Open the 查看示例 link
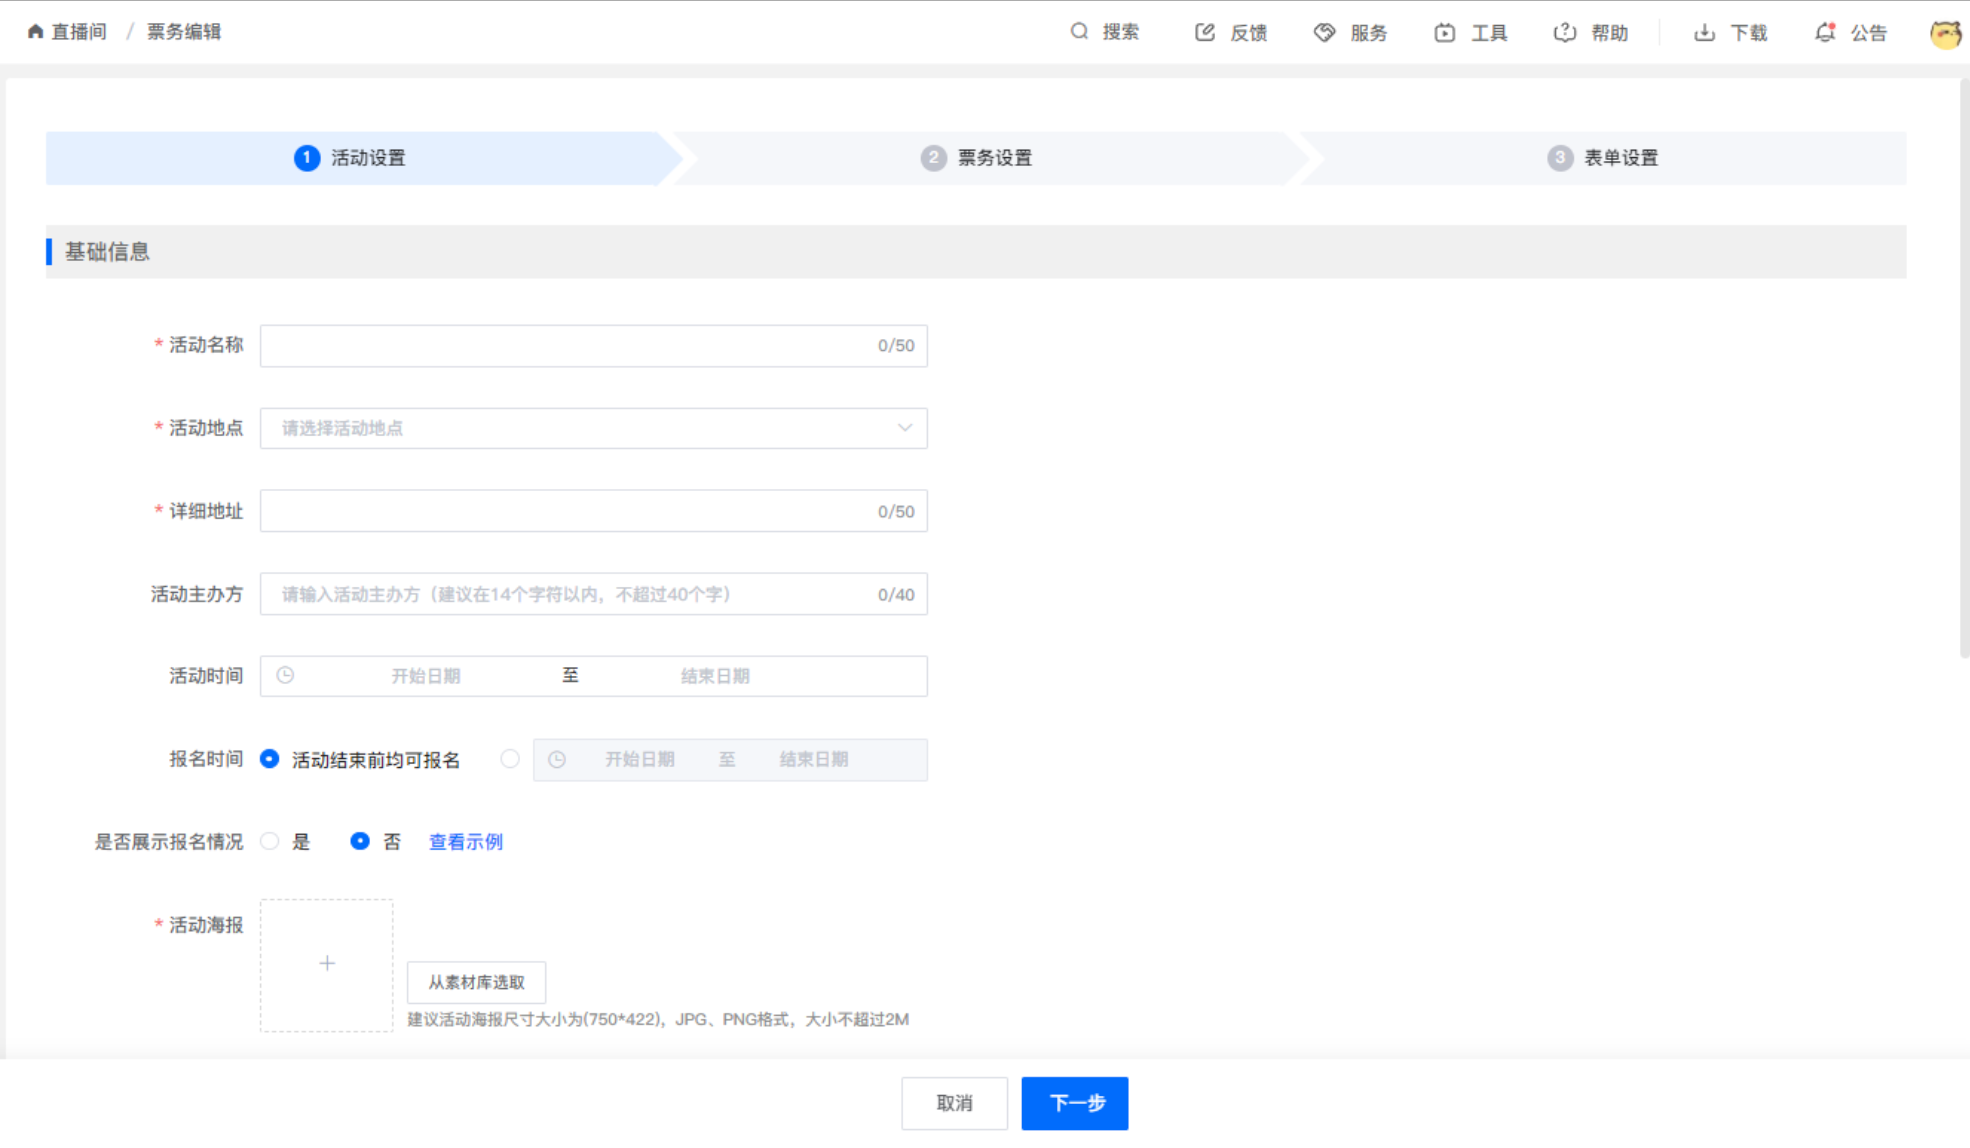Screen dimensions: 1970x1148 click(466, 842)
